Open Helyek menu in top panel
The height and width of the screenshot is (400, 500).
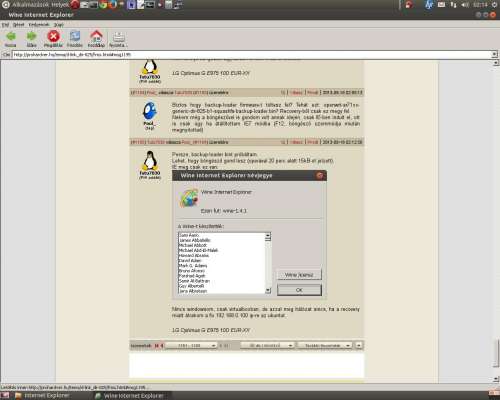[x=60, y=5]
